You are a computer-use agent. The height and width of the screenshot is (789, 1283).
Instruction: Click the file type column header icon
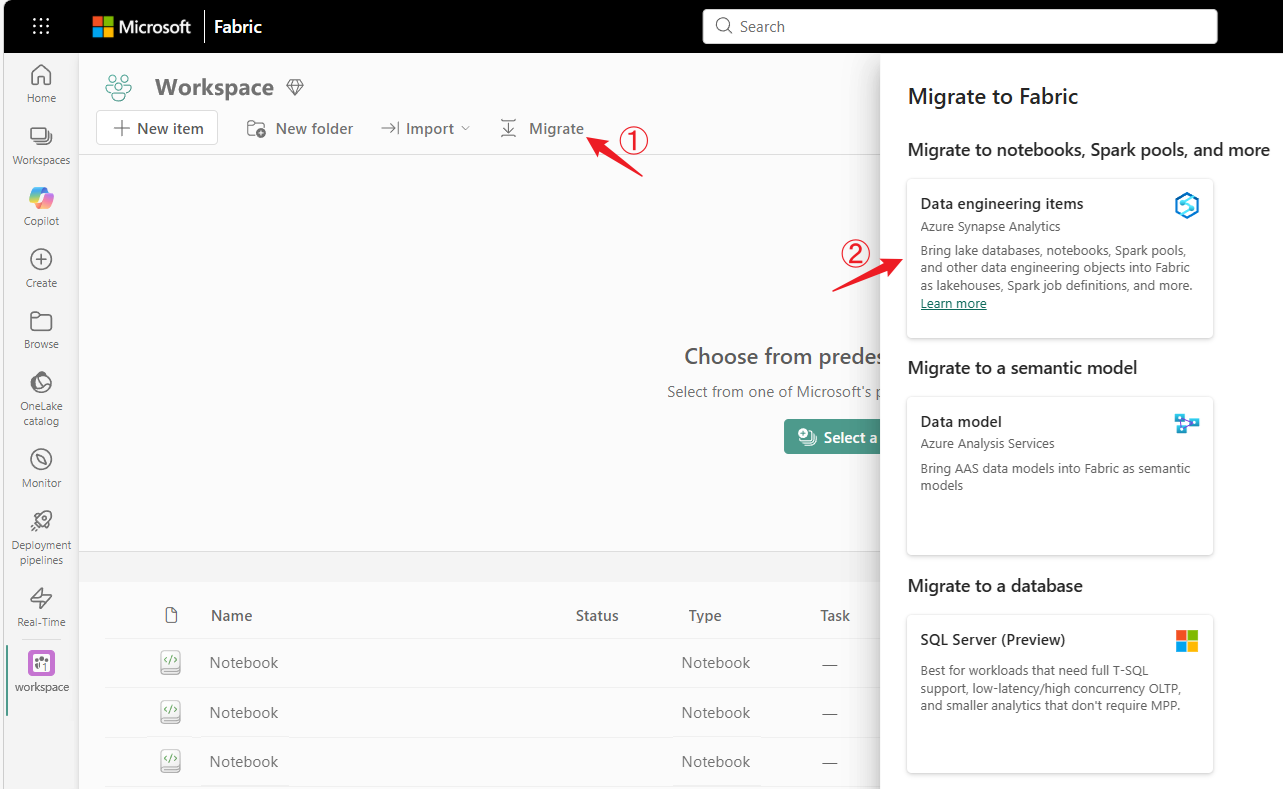[x=171, y=616]
